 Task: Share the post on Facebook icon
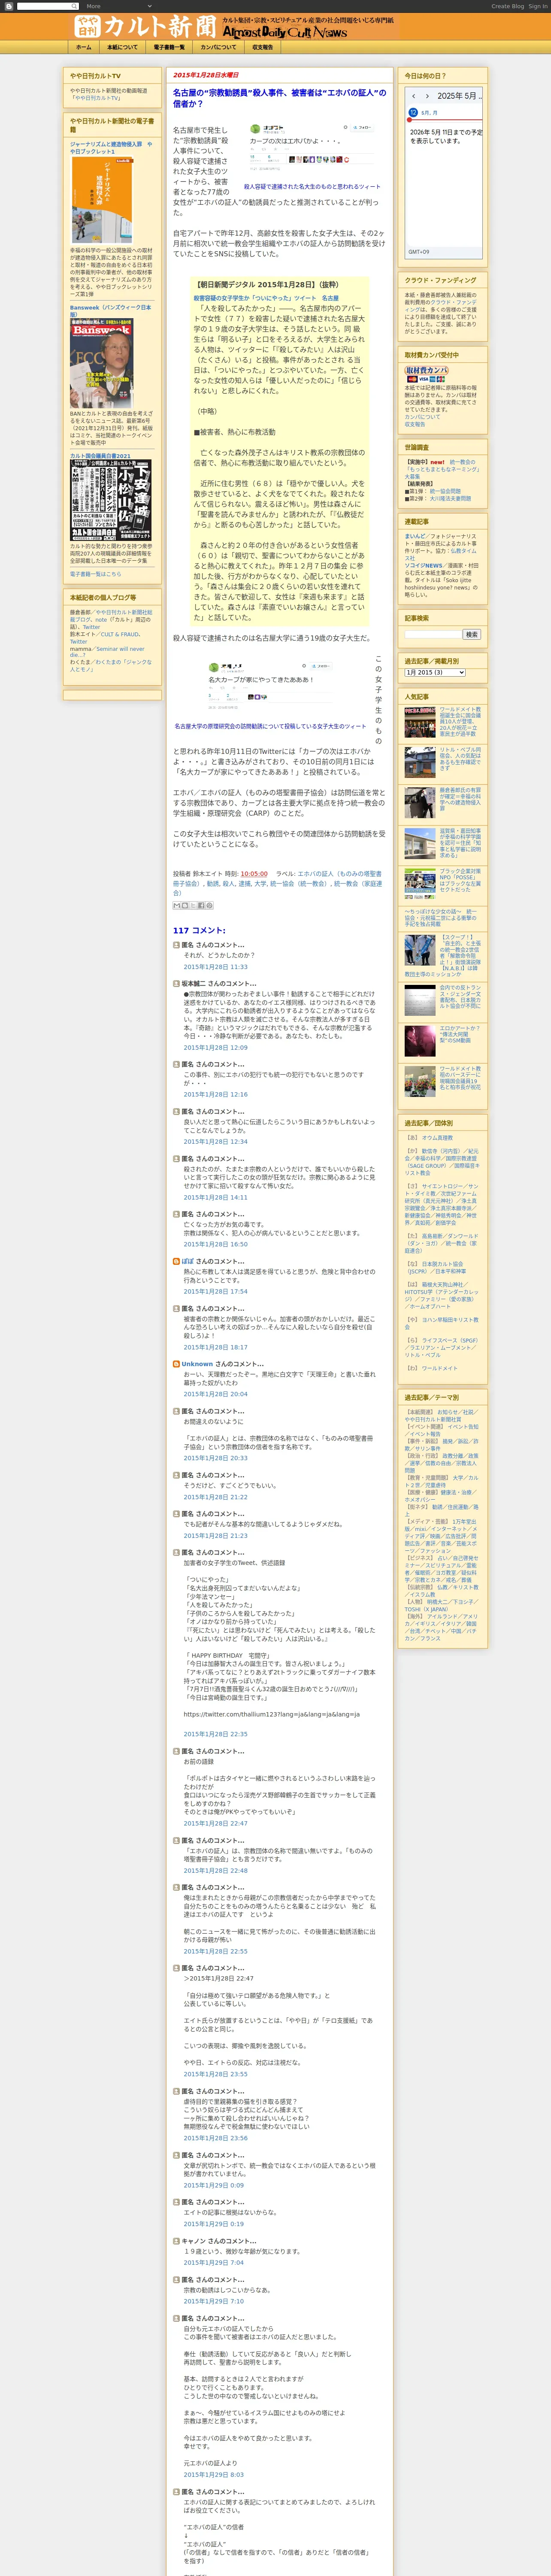click(201, 905)
